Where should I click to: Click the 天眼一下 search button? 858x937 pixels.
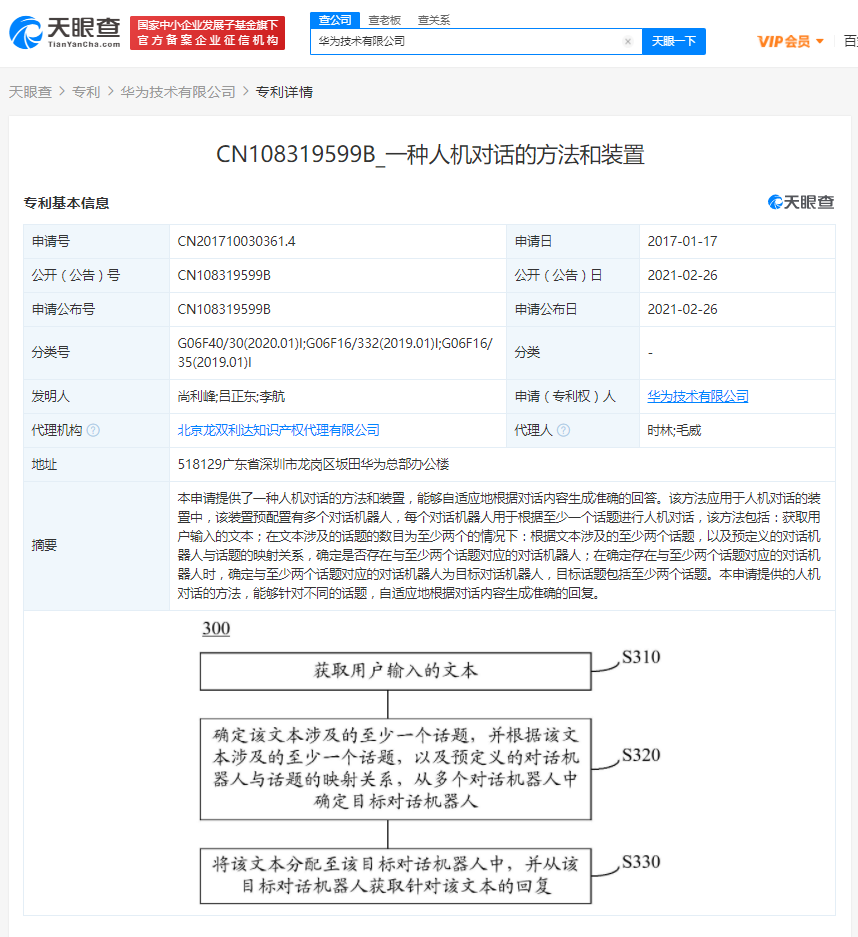click(675, 41)
